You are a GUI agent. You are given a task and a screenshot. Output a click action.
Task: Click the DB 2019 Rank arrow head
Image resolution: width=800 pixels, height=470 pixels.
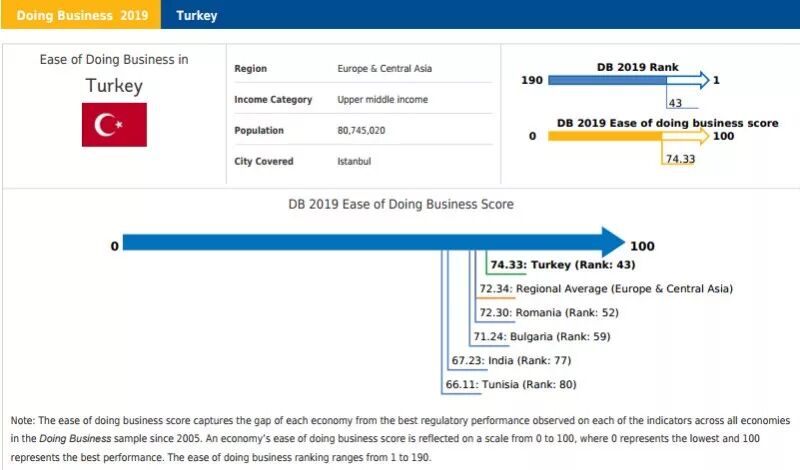click(705, 80)
